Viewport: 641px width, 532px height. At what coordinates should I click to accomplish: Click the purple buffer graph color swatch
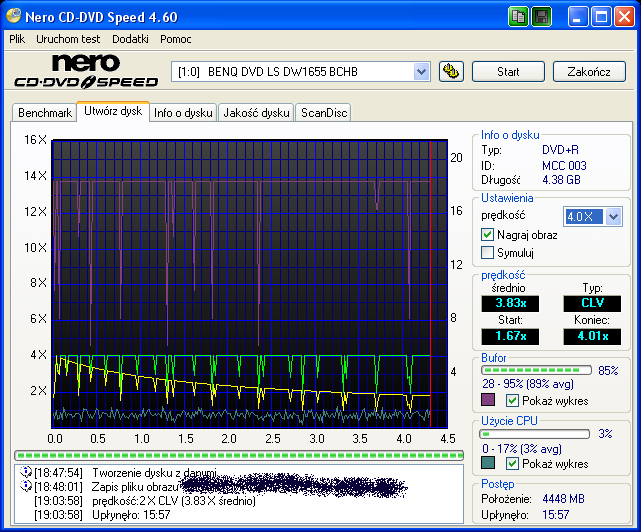click(x=488, y=400)
